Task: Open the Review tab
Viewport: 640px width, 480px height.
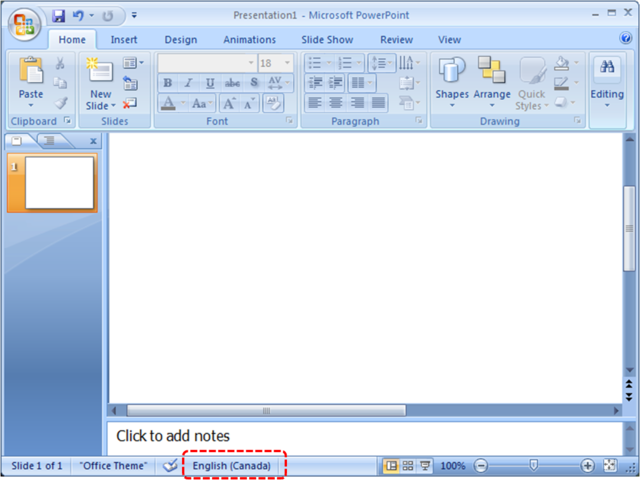Action: coord(396,40)
